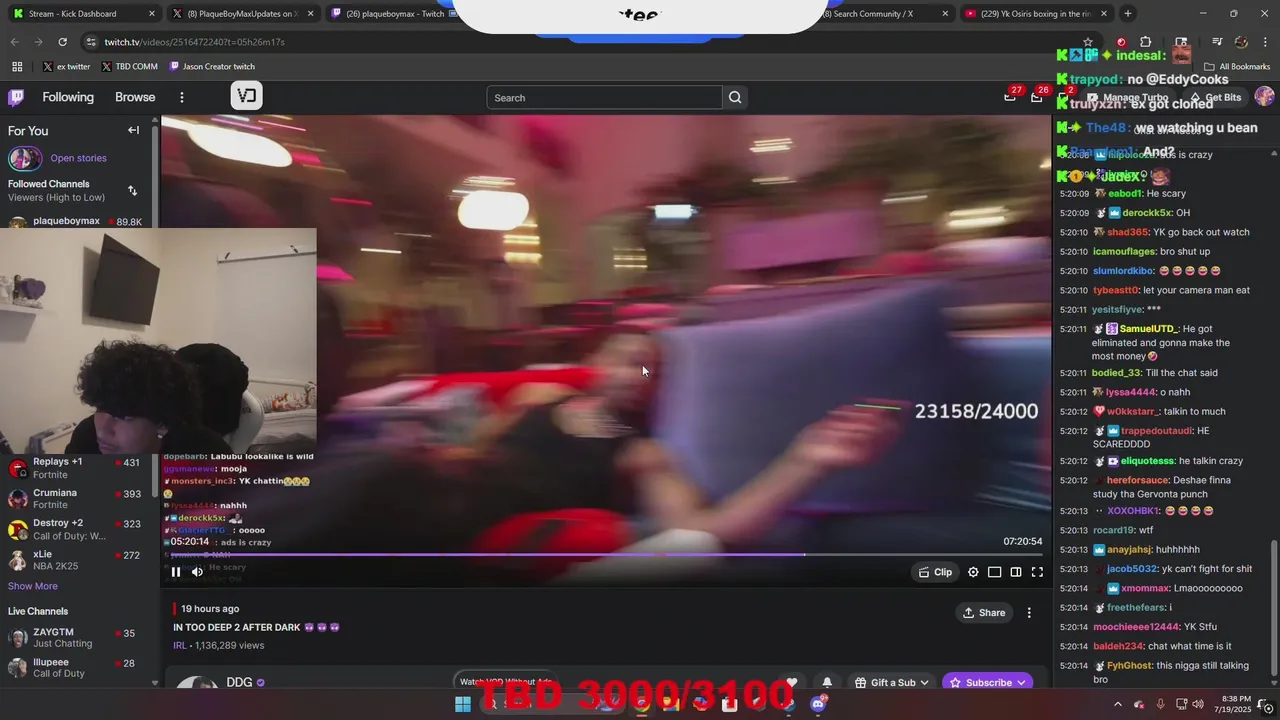
Task: Open ZAYGTM live channel
Action: [75, 637]
